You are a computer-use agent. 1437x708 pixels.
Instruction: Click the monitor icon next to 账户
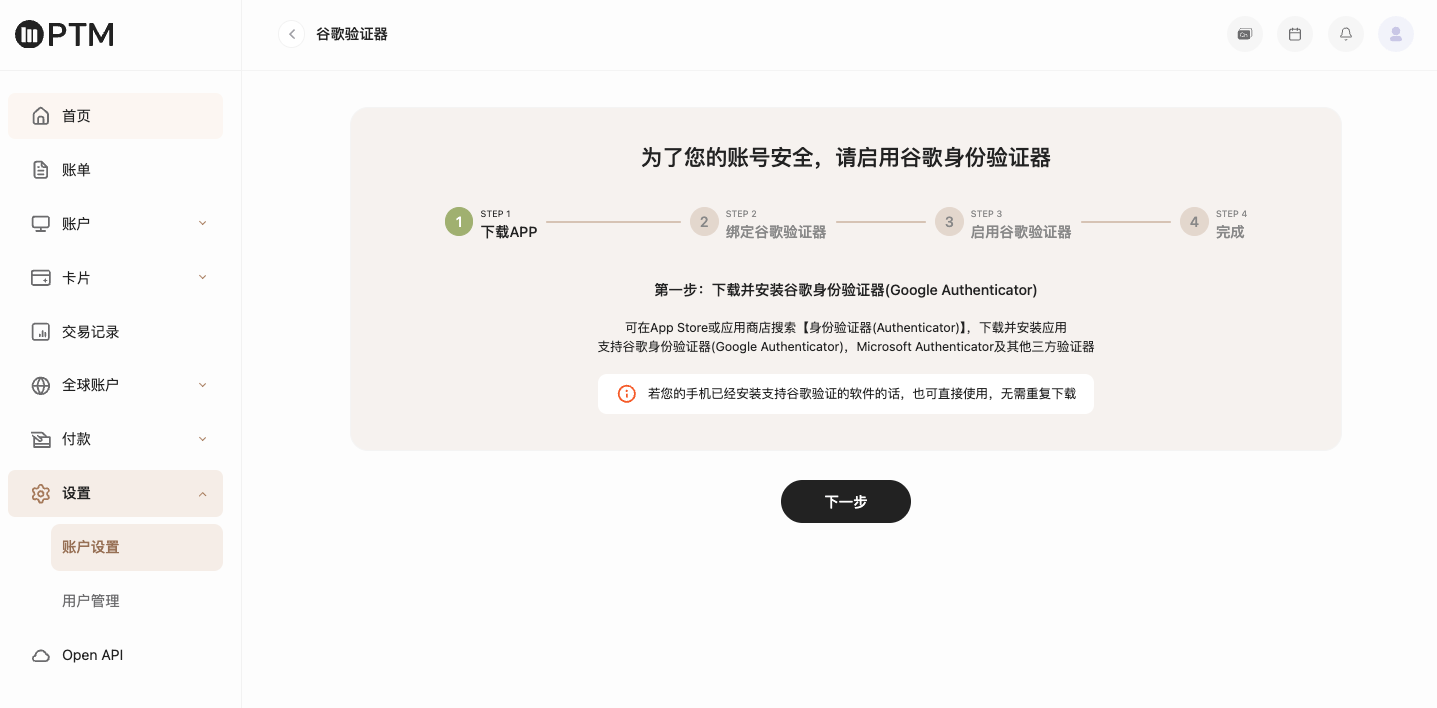tap(41, 224)
